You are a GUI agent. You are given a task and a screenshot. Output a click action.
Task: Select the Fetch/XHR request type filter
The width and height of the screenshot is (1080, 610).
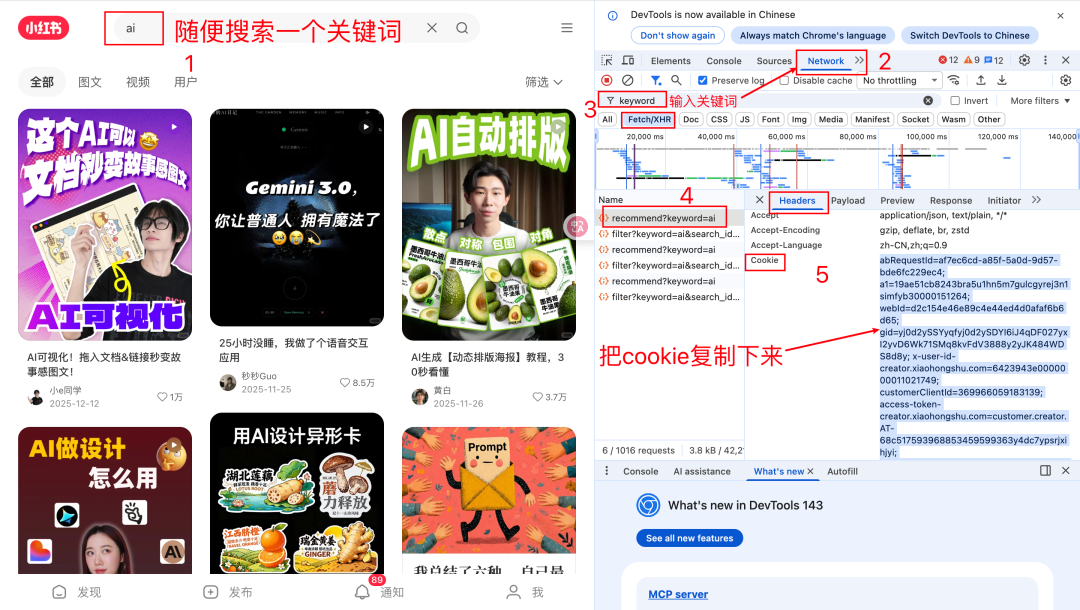pos(649,119)
